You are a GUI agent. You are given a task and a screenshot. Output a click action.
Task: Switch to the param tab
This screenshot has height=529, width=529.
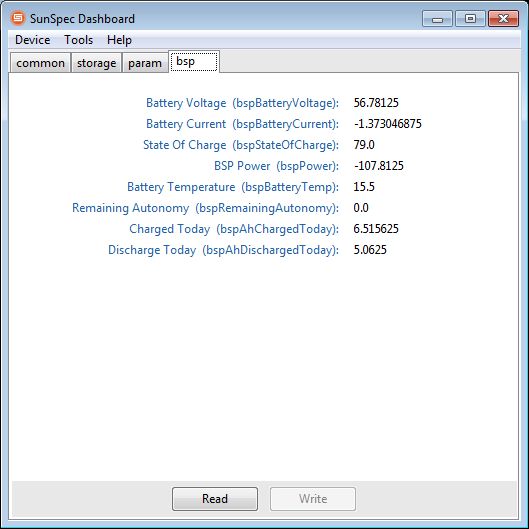(x=145, y=63)
